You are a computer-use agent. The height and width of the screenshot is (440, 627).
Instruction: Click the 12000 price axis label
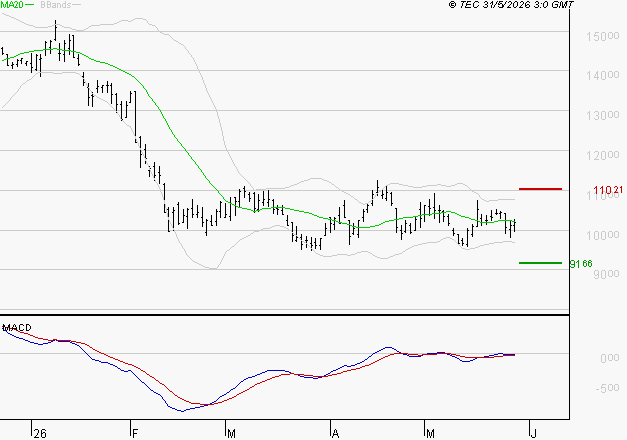tap(603, 155)
